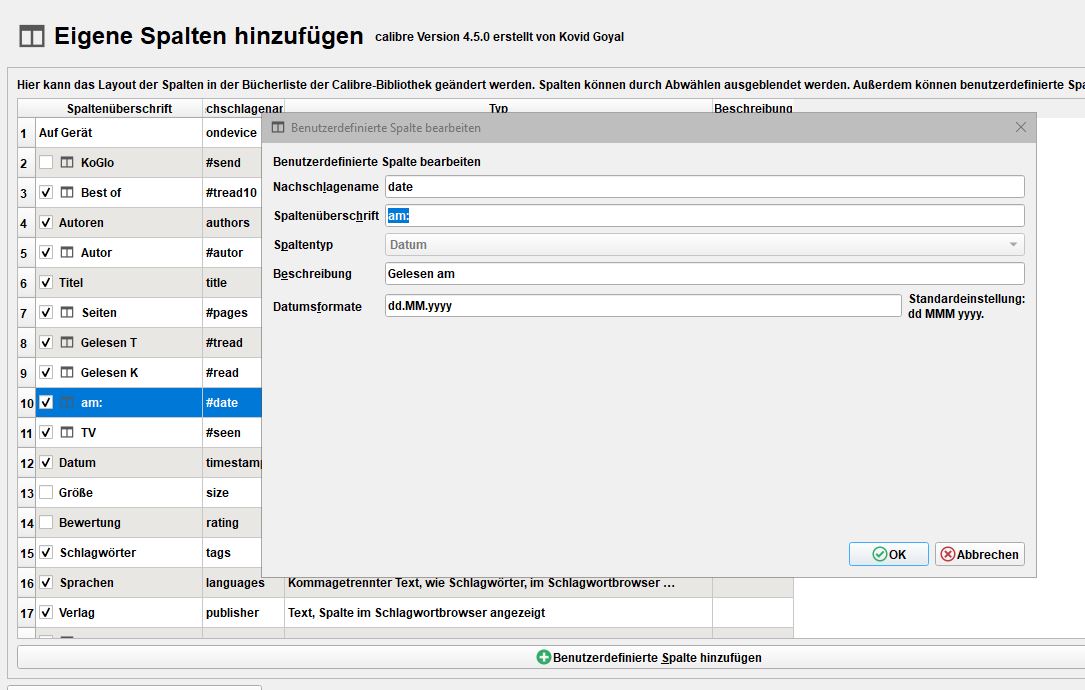The height and width of the screenshot is (690, 1085).
Task: Select the #send lookup name cell
Action: pos(232,163)
